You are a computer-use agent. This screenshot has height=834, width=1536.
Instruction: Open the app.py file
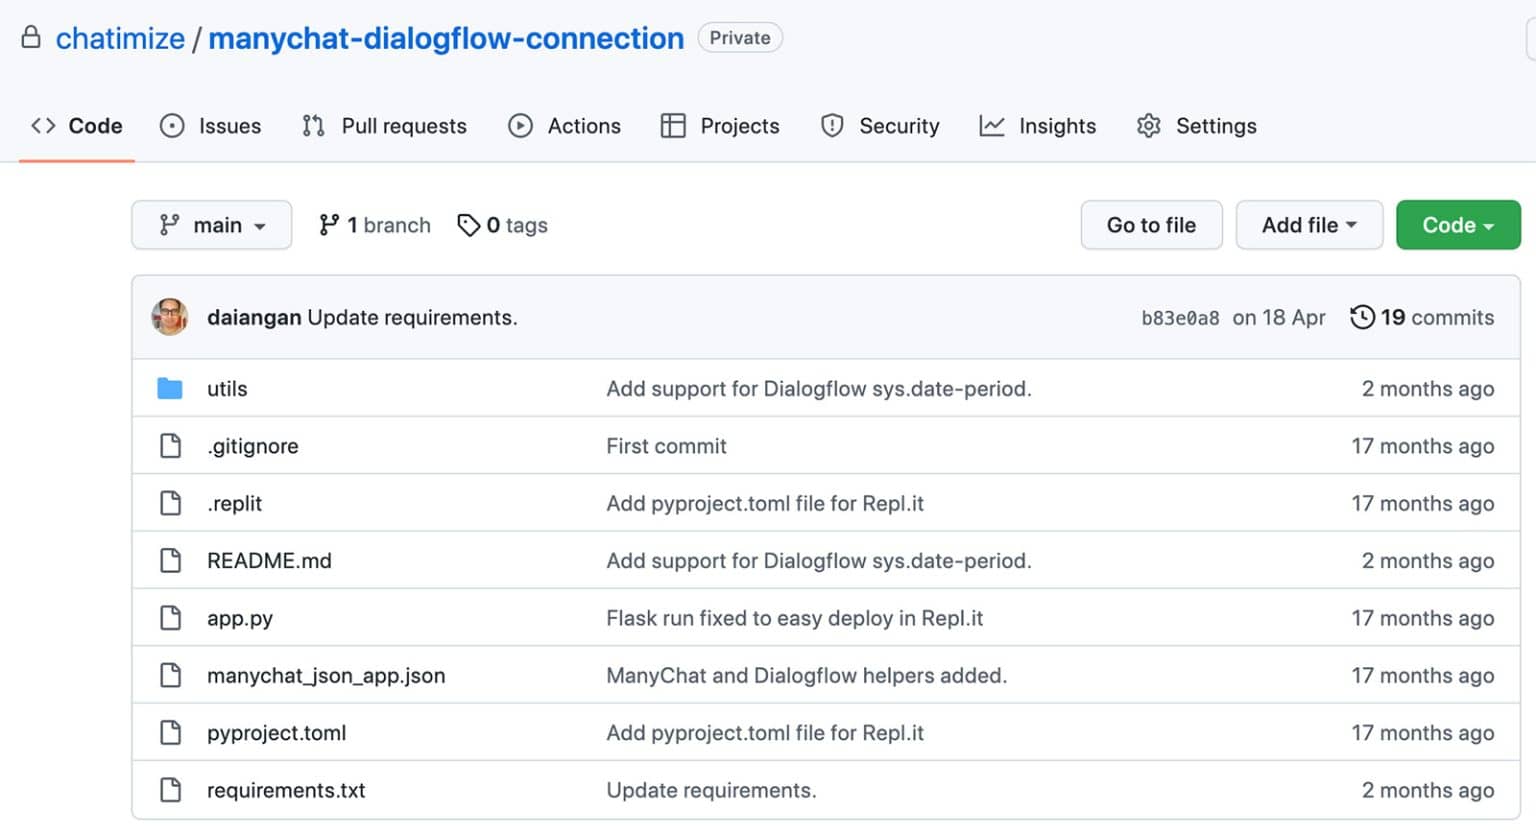(x=240, y=619)
